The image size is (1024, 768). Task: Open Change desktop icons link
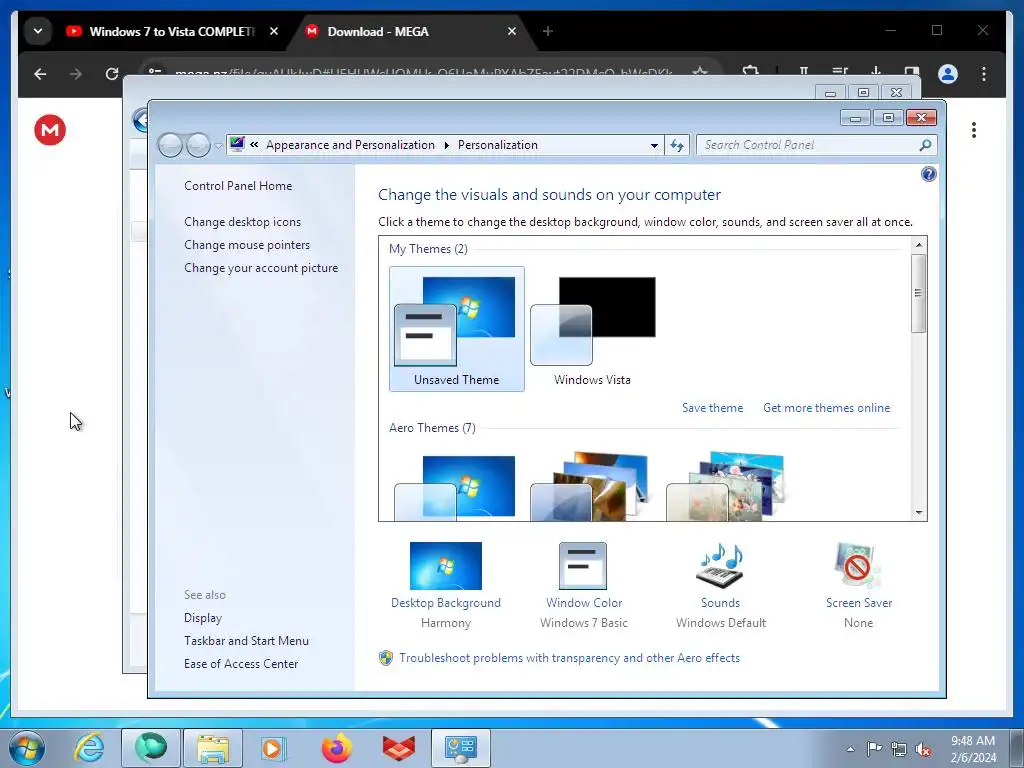pos(242,222)
